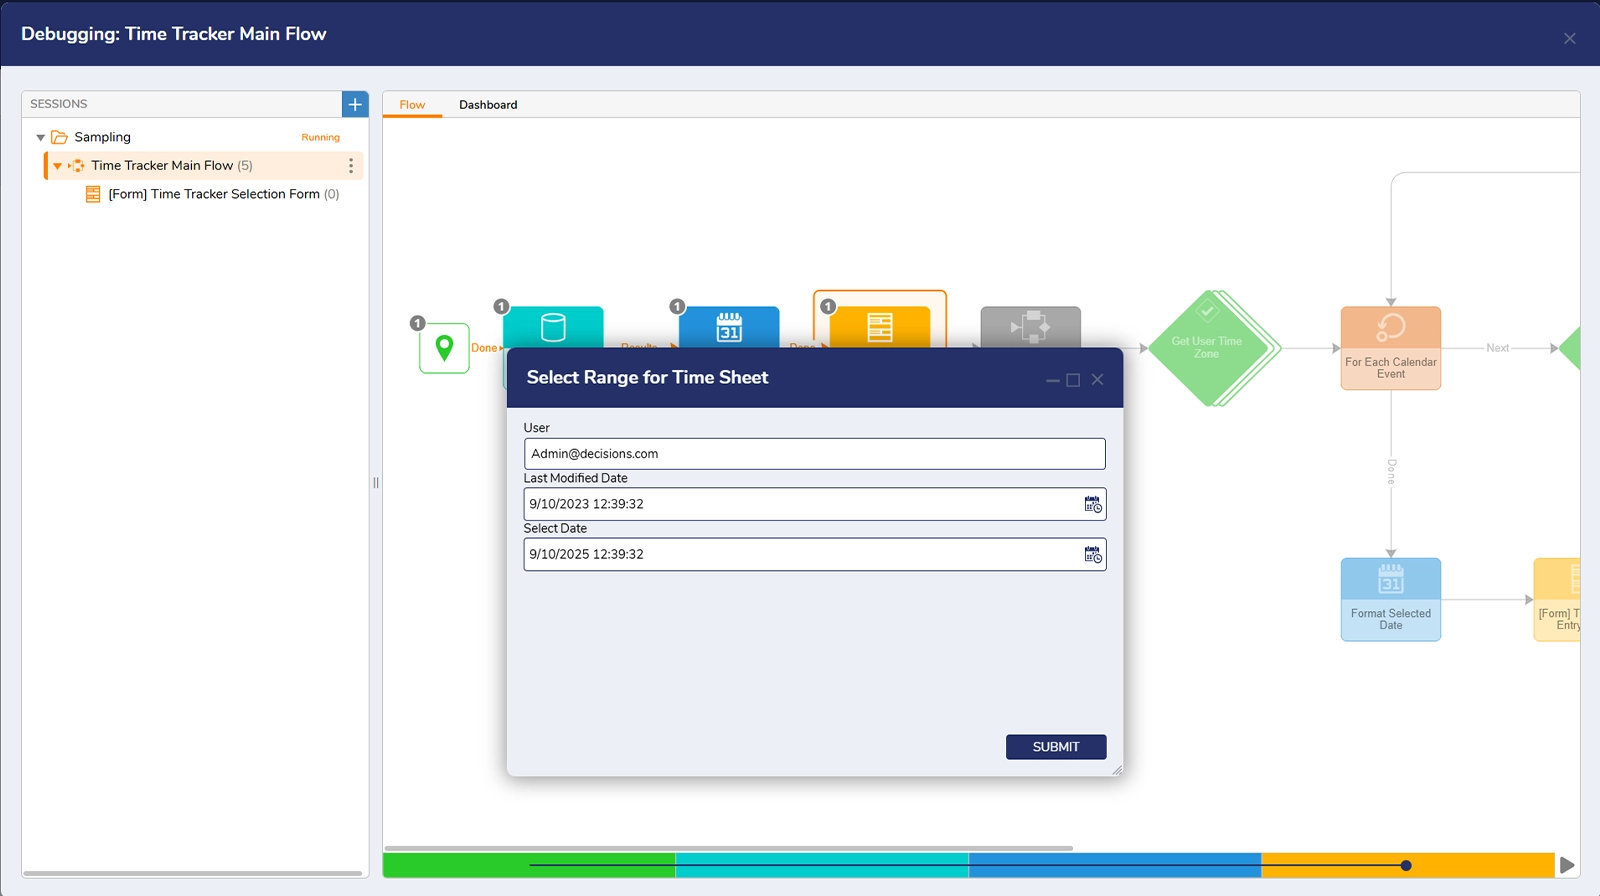
Task: Click the blue calendar step icon
Action: [x=729, y=327]
